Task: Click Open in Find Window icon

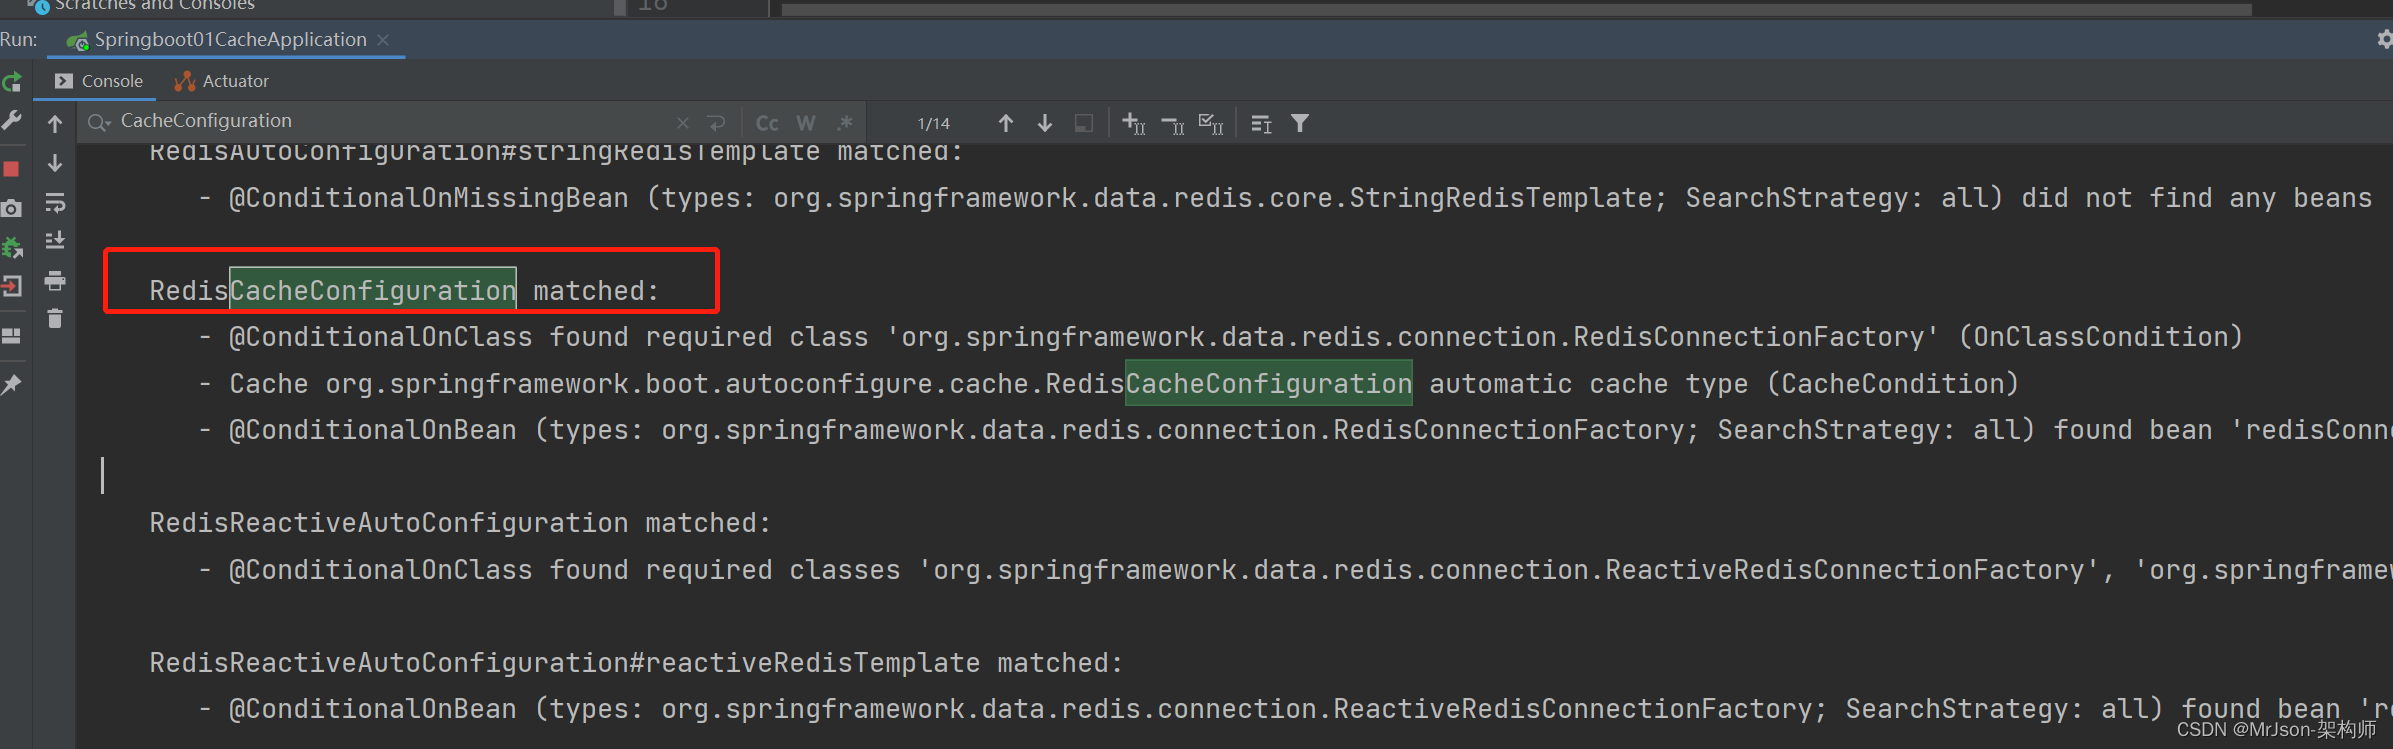Action: coord(1261,124)
